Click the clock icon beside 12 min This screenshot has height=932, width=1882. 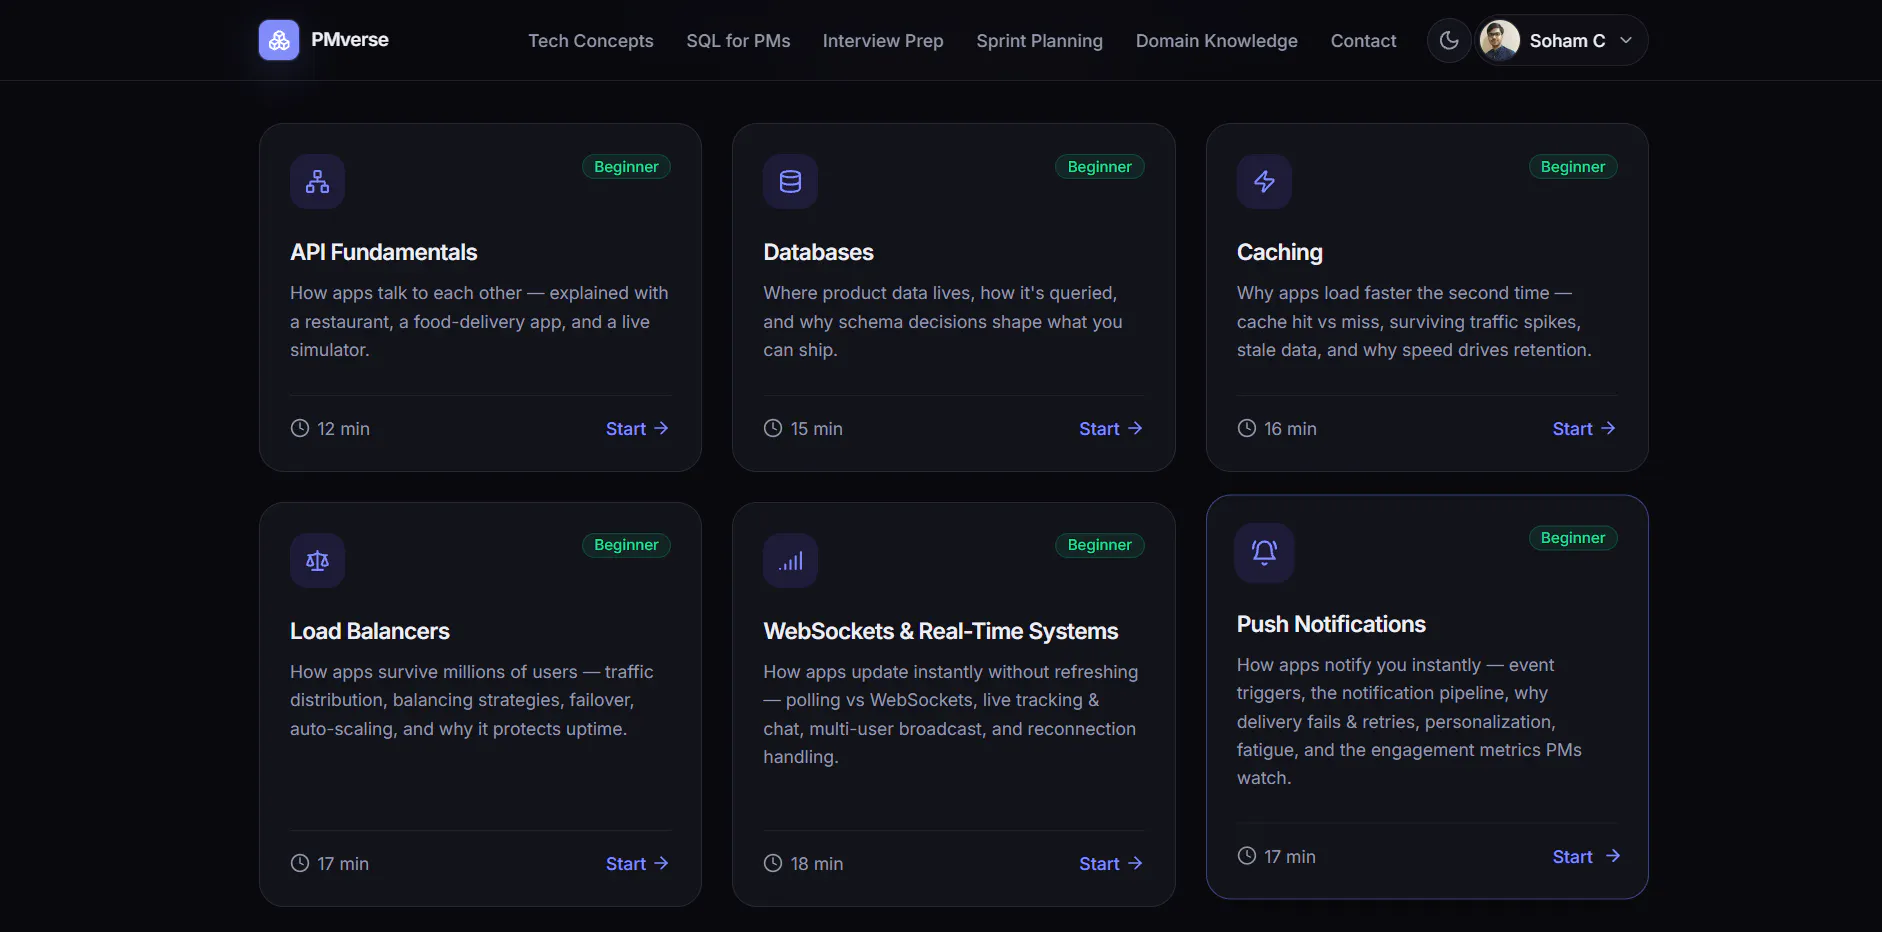point(300,428)
